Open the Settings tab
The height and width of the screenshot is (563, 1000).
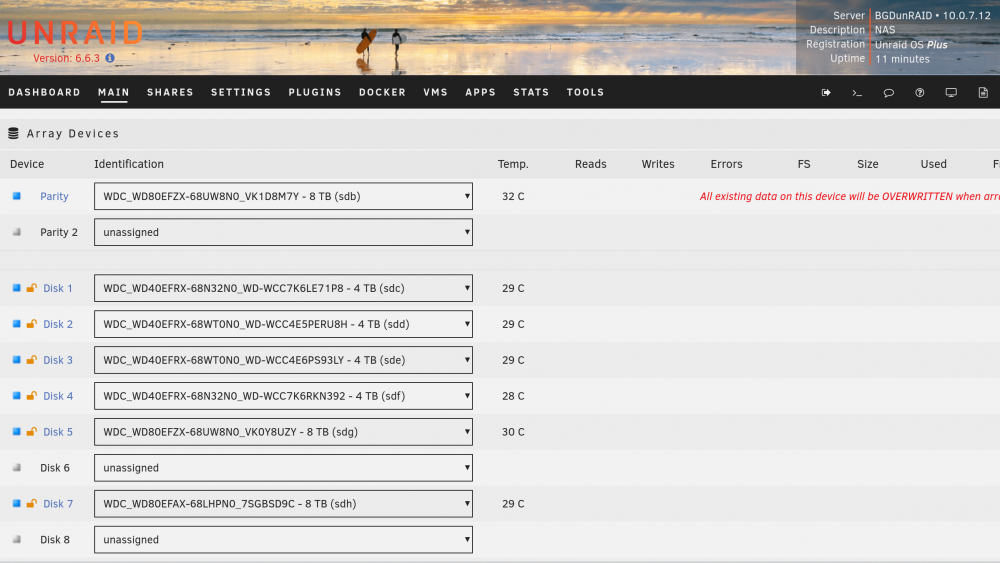pos(241,92)
